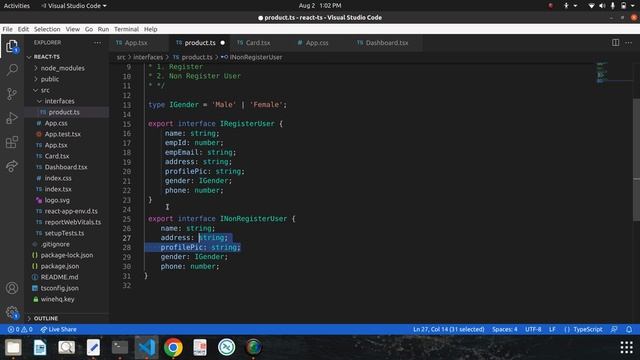Open the Run and Debug view
Image resolution: width=640 pixels, height=360 pixels.
pyautogui.click(x=12, y=118)
